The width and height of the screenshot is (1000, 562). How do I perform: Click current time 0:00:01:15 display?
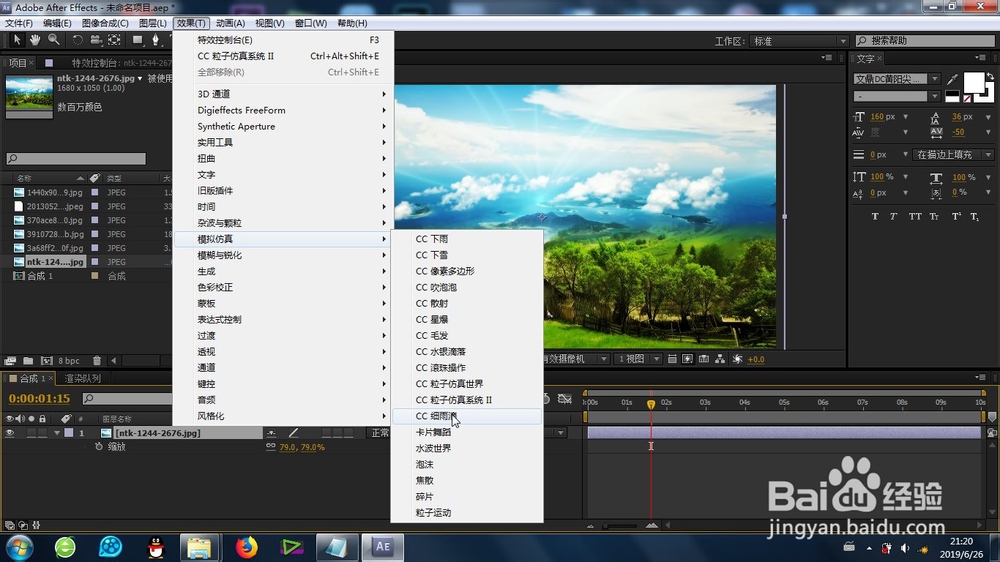pos(40,399)
